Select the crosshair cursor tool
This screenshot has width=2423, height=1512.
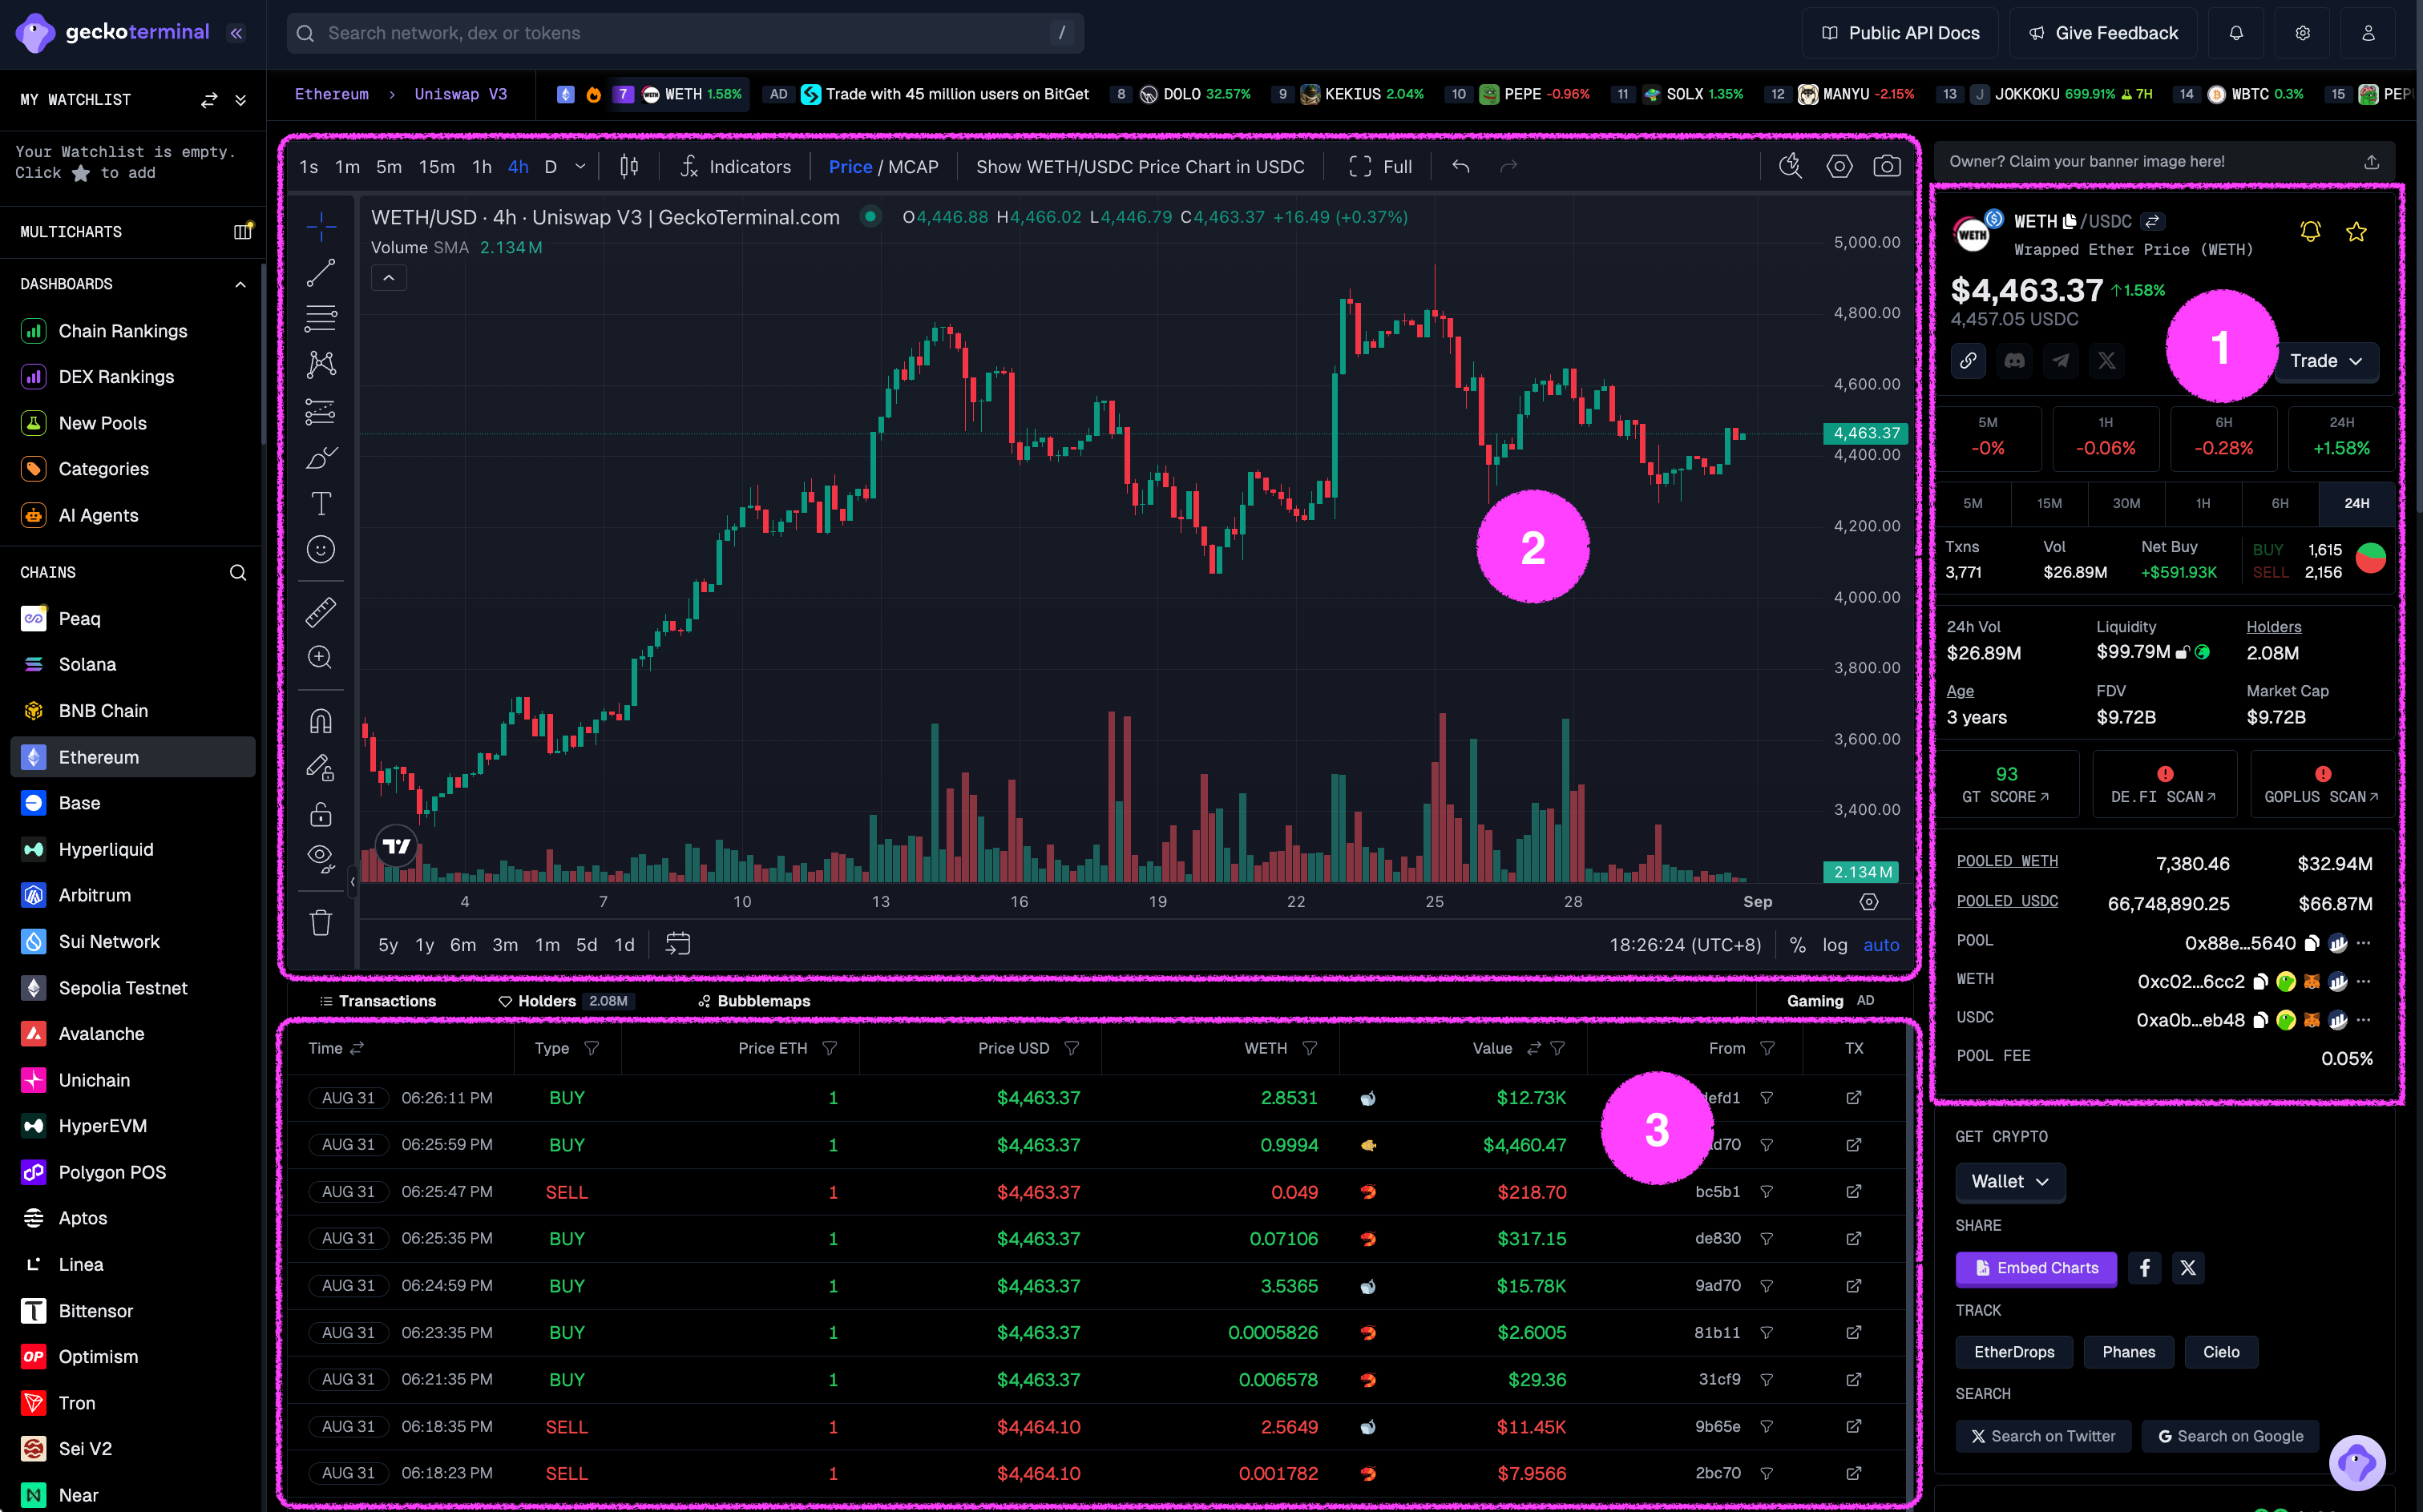(321, 227)
